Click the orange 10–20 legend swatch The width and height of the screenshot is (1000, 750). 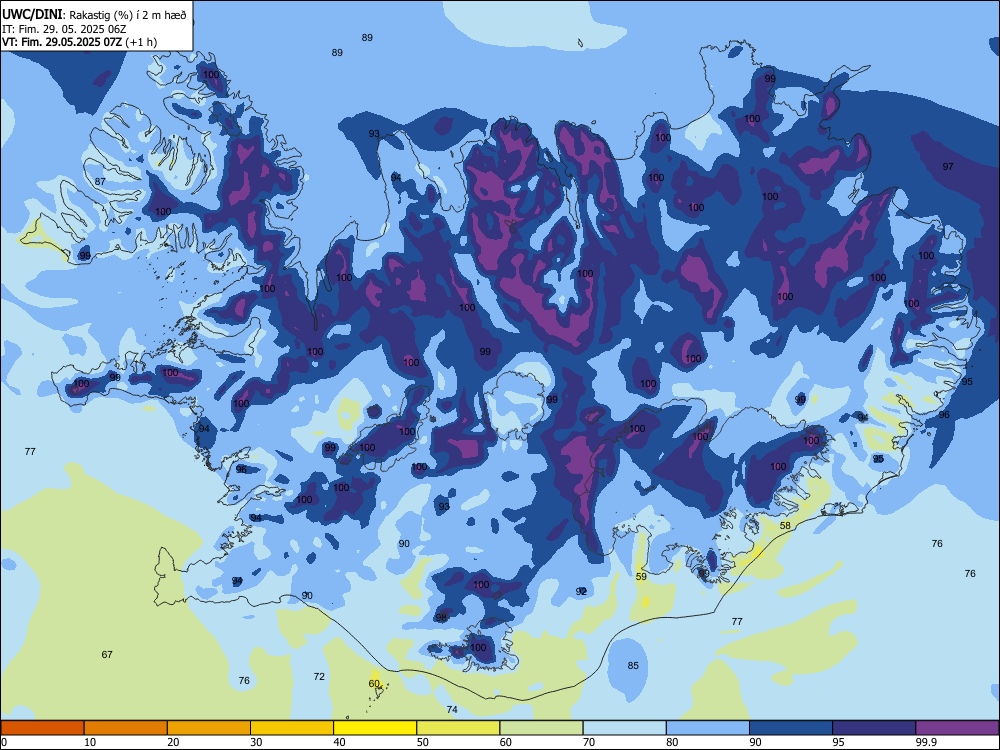tap(126, 728)
